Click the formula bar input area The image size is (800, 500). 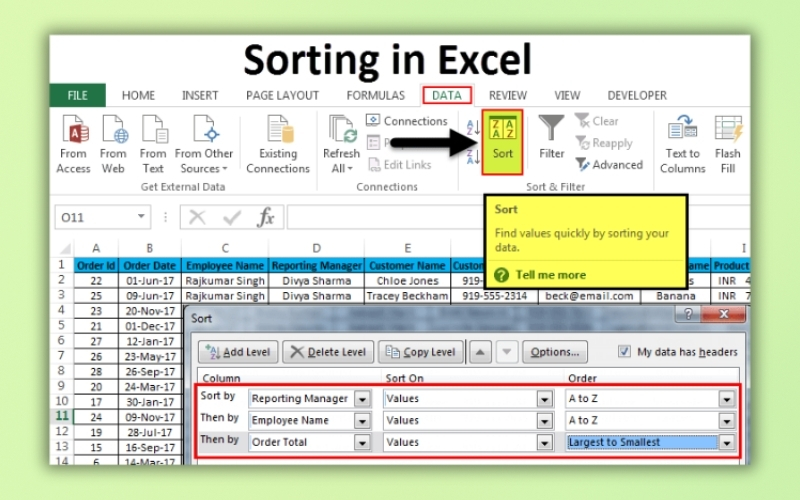coord(386,217)
